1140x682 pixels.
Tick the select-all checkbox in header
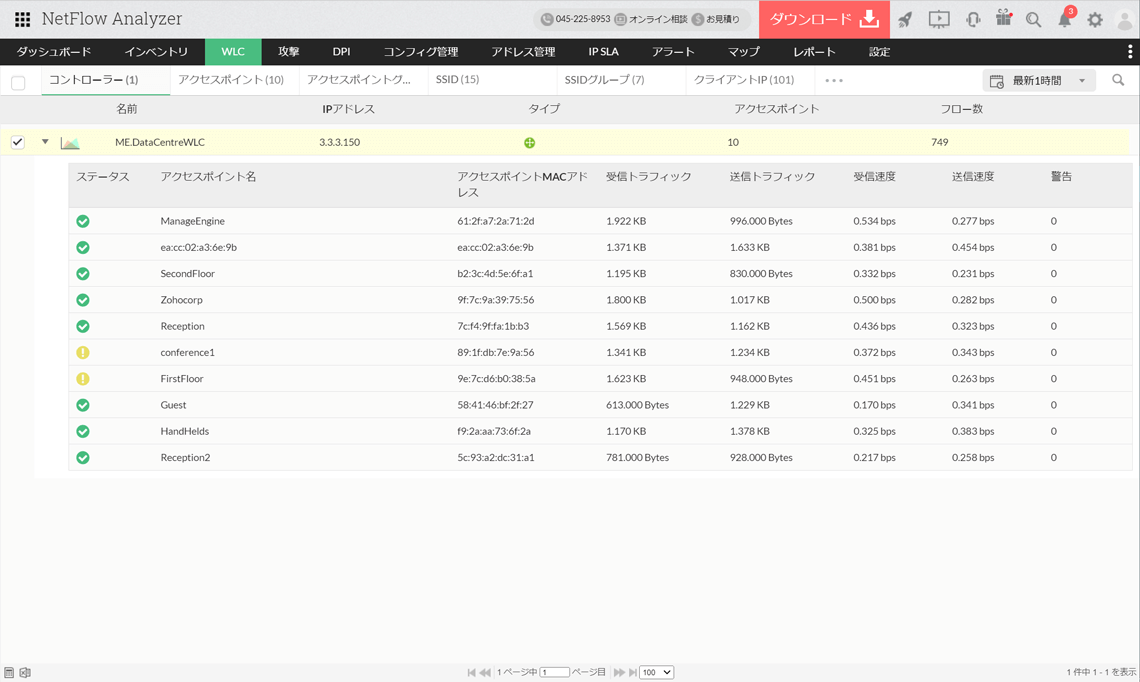click(x=18, y=83)
